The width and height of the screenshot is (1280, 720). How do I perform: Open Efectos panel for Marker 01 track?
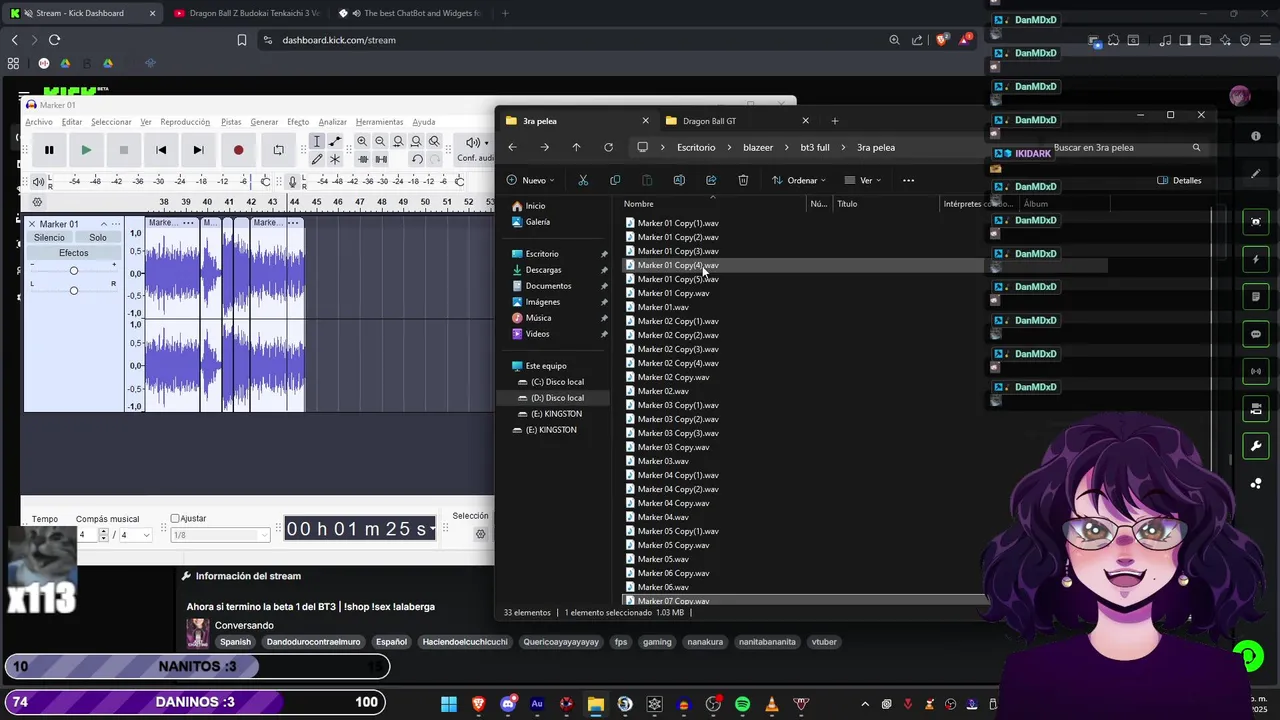tap(73, 253)
